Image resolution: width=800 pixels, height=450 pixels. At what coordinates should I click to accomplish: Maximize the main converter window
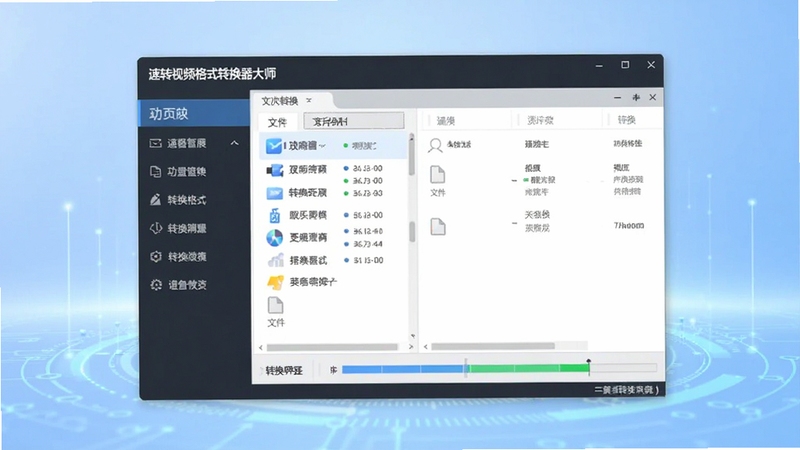[x=625, y=65]
